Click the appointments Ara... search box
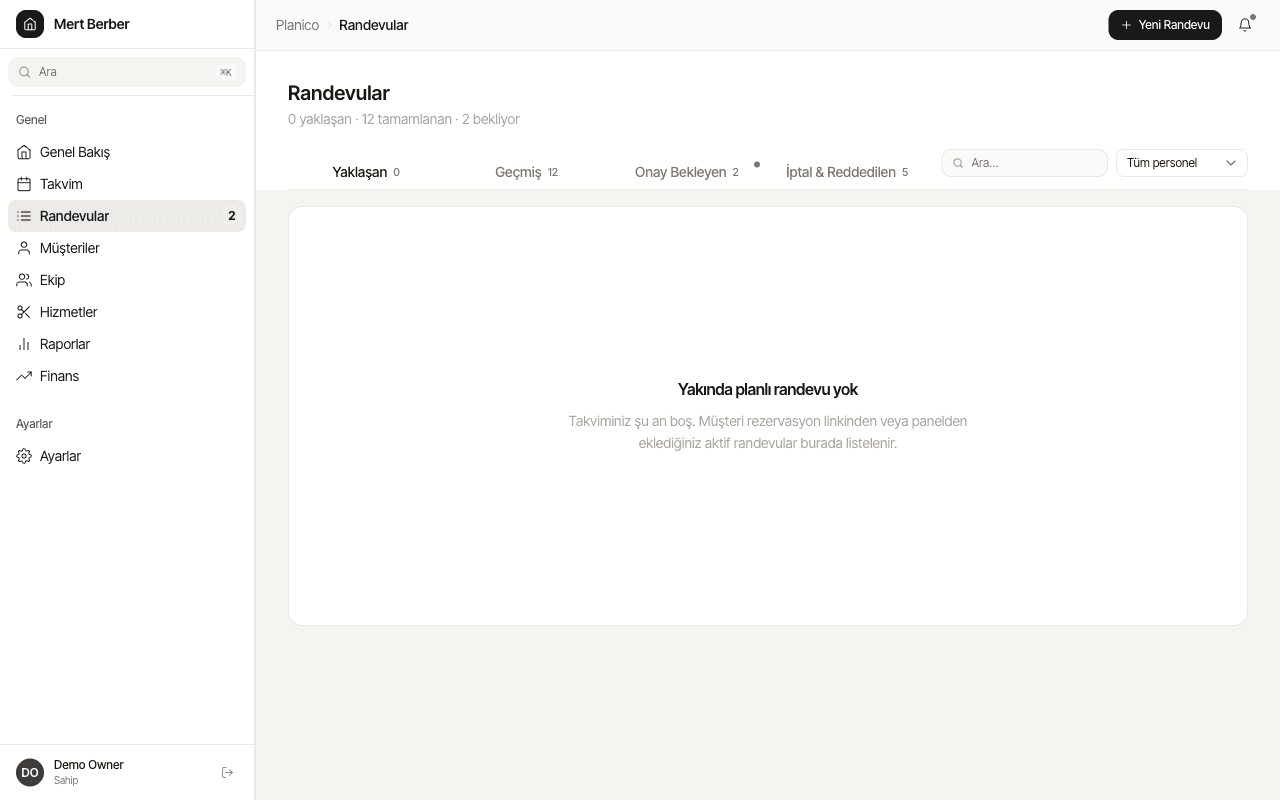Screen dimensions: 1280x800 point(1024,163)
